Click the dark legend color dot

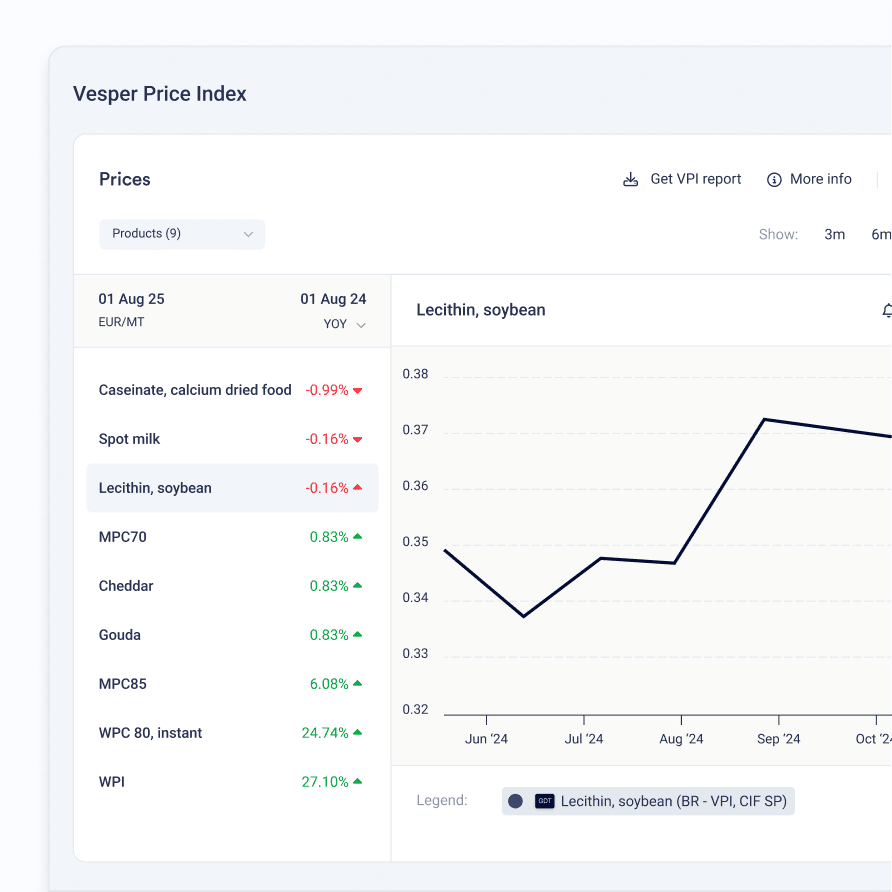pyautogui.click(x=515, y=801)
